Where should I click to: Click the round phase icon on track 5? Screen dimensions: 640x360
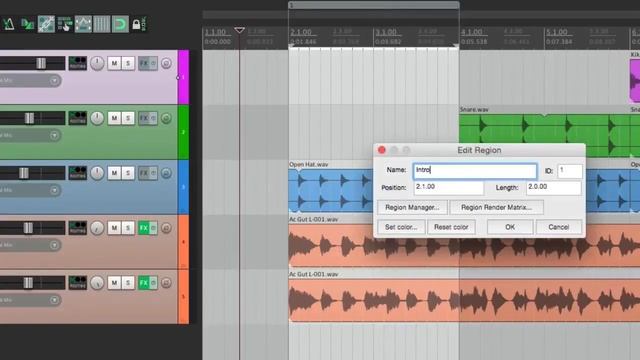(166, 282)
